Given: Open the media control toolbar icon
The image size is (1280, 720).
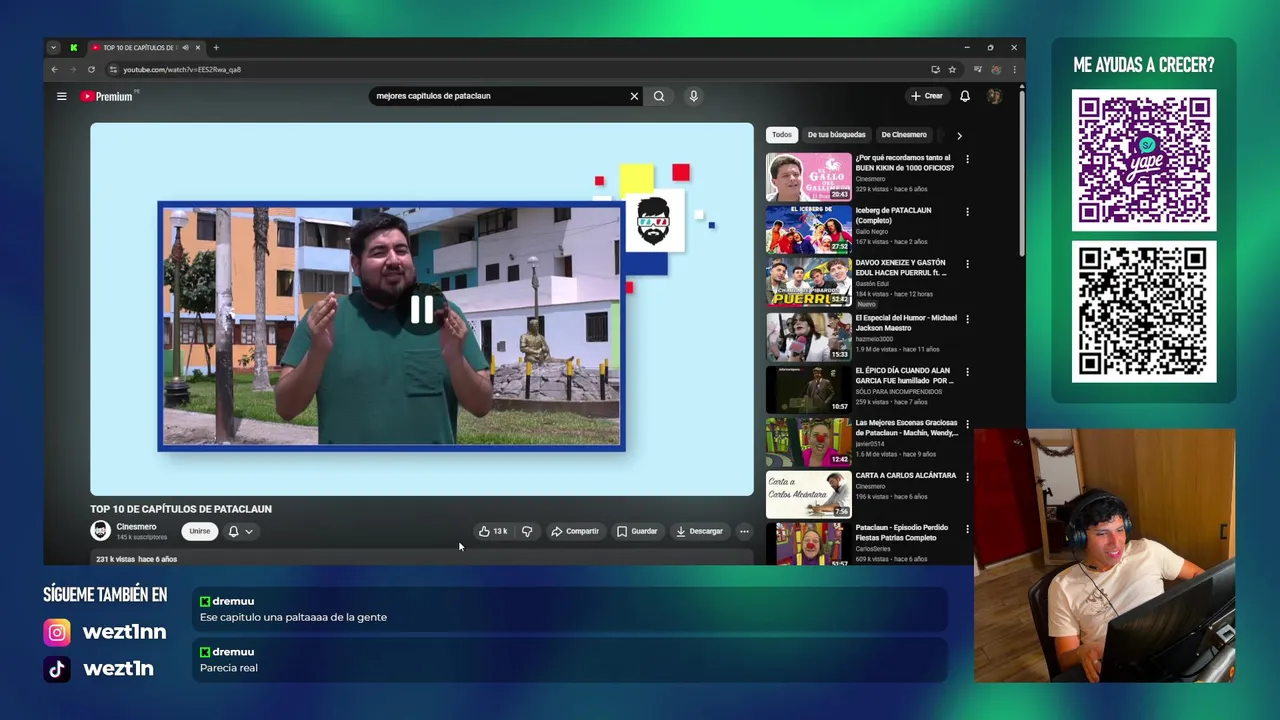Looking at the screenshot, I should pyautogui.click(x=978, y=69).
